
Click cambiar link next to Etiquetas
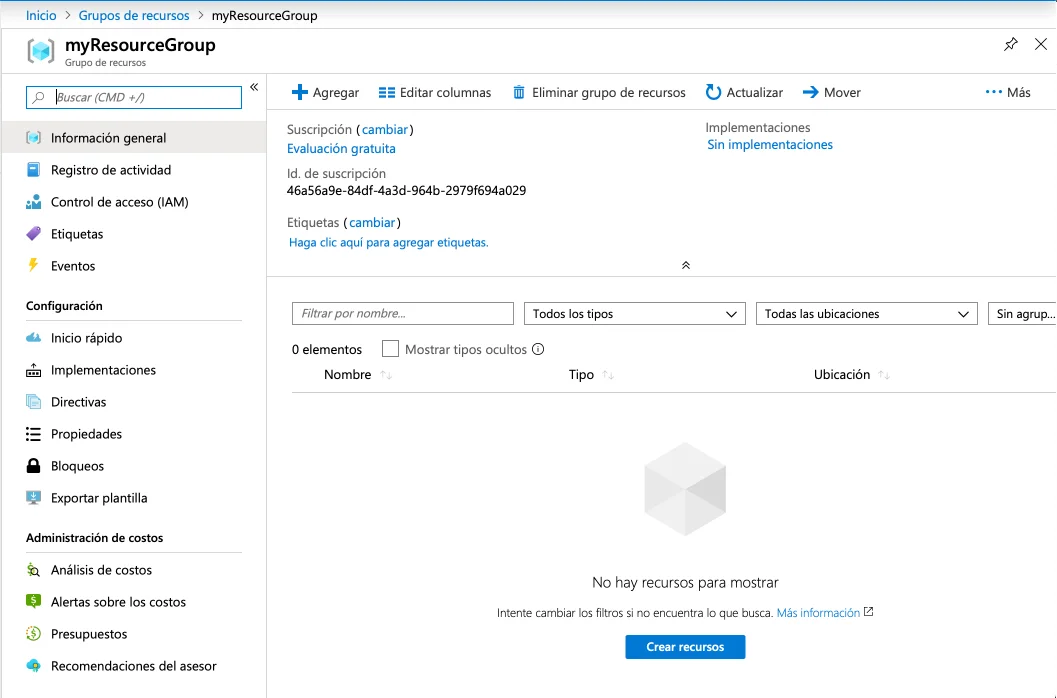click(372, 223)
